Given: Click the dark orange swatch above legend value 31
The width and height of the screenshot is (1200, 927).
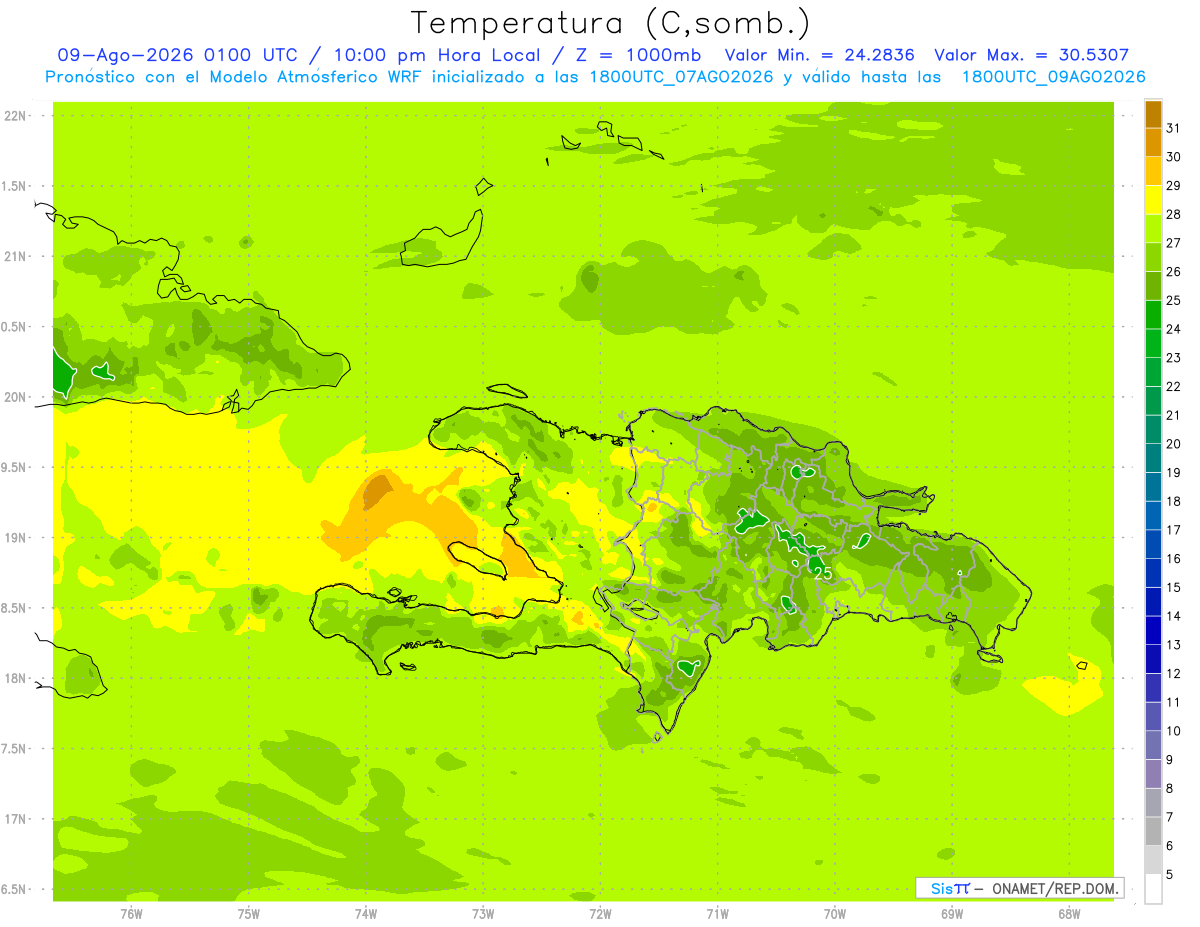Looking at the screenshot, I should [x=1153, y=112].
